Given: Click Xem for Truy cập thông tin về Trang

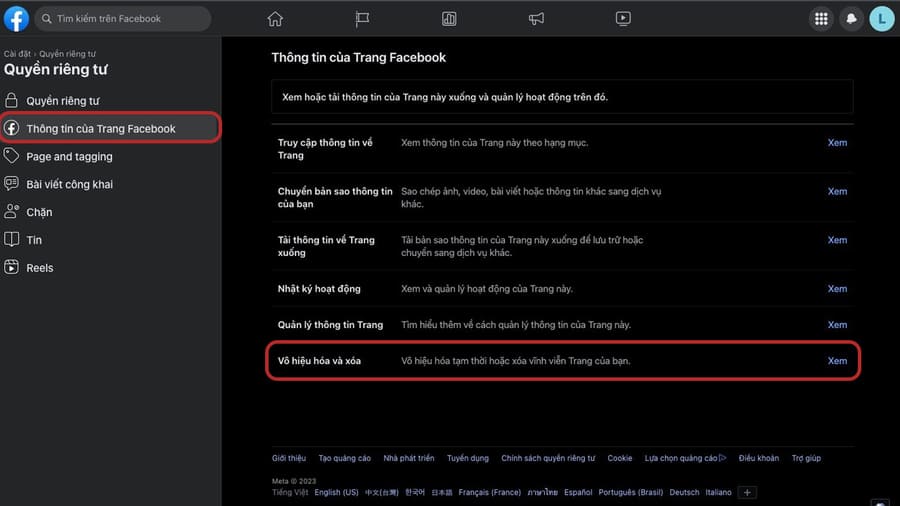Looking at the screenshot, I should point(837,143).
